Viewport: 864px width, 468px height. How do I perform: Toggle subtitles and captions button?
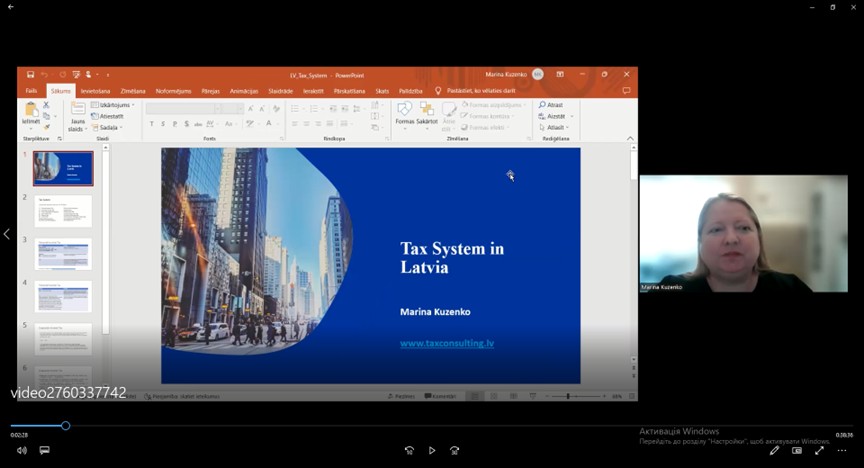click(x=44, y=451)
